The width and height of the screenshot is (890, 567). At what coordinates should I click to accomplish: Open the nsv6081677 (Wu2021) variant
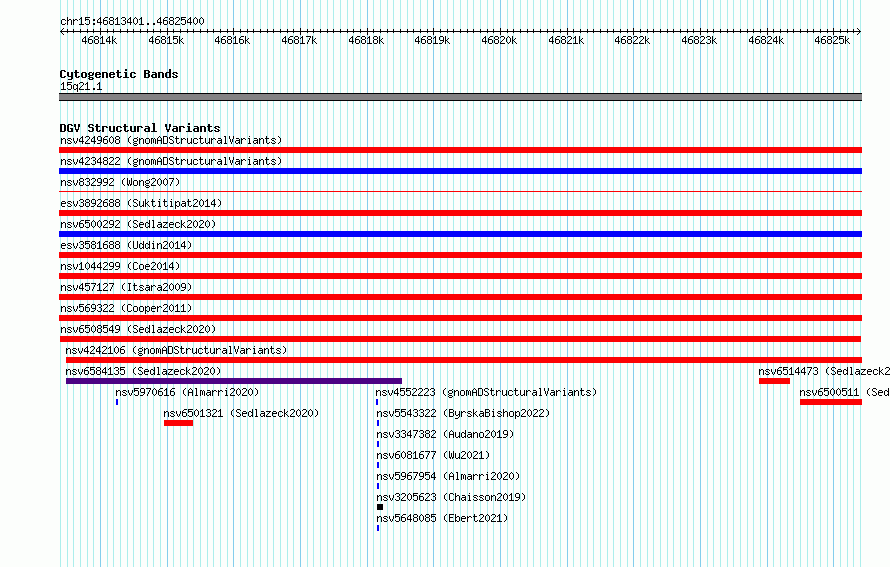433,455
